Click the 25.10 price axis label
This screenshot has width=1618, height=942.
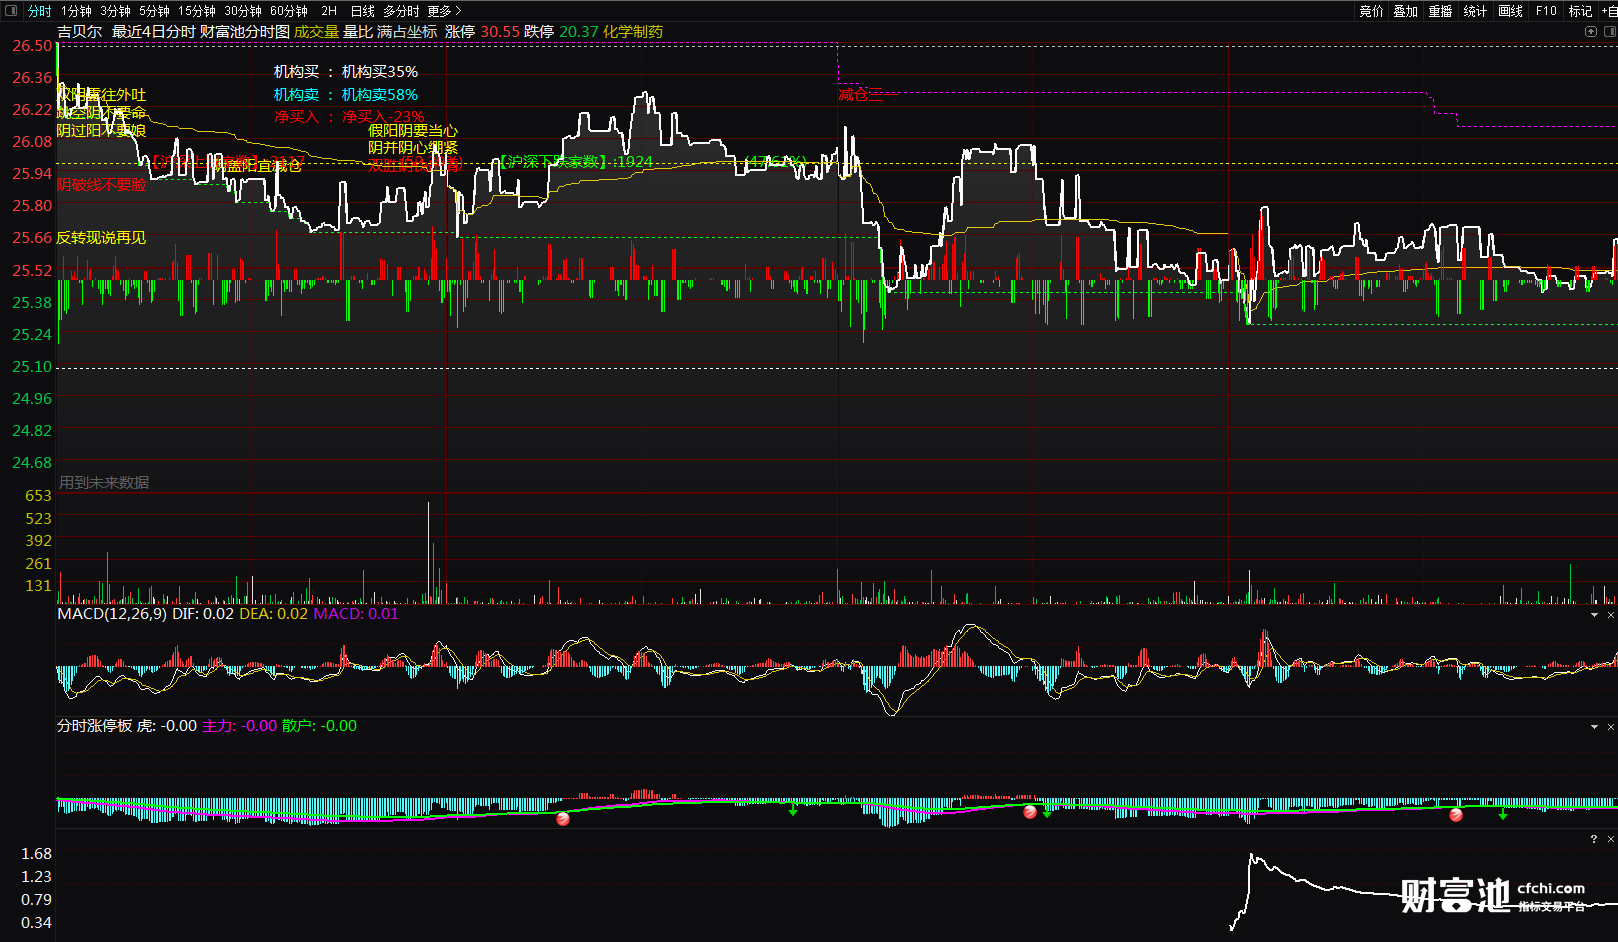pyautogui.click(x=32, y=367)
